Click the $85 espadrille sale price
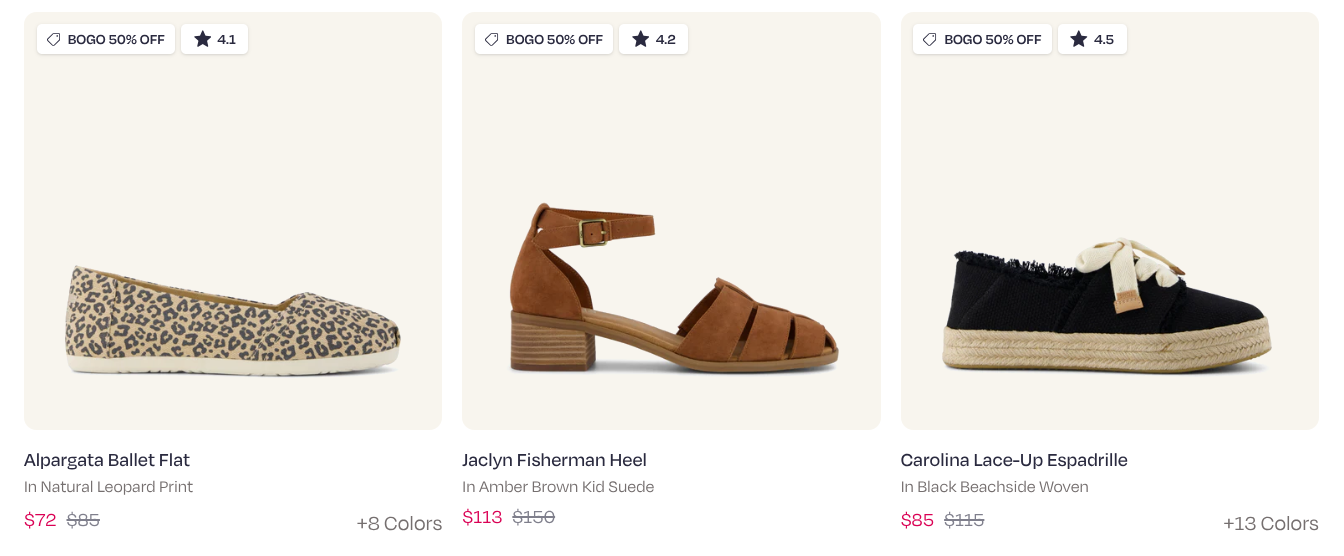Viewport: 1344px width, 556px height. (917, 520)
